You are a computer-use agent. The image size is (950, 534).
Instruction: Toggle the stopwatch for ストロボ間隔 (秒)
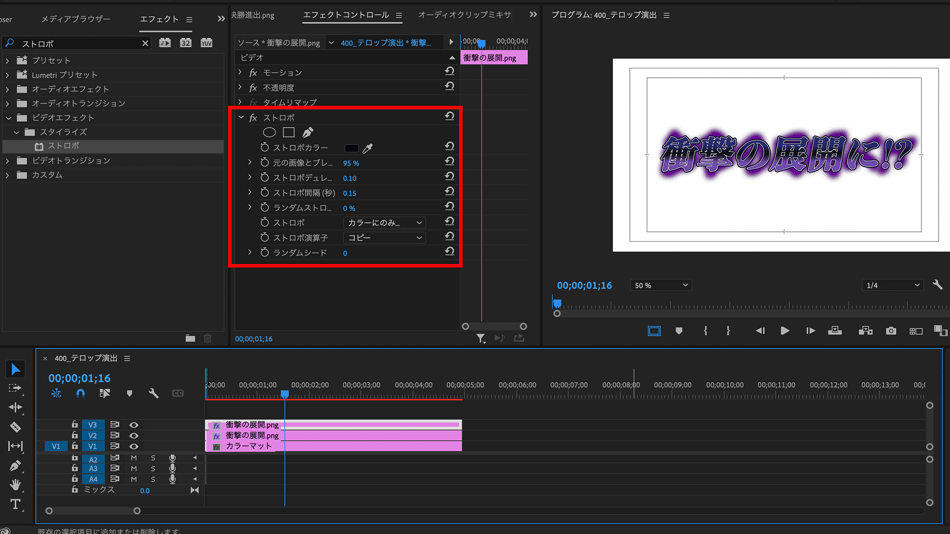pyautogui.click(x=265, y=193)
